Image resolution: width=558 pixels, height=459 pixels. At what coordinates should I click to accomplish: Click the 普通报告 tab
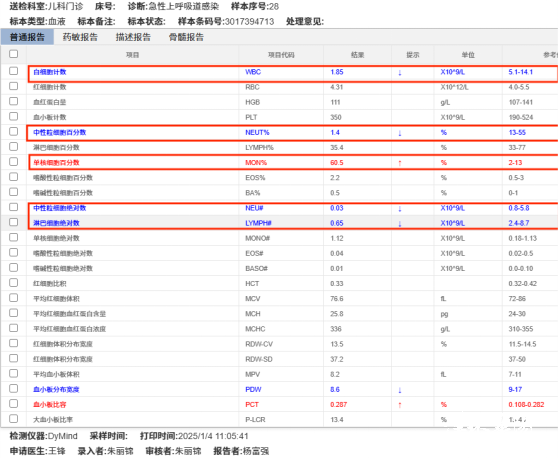(x=27, y=37)
